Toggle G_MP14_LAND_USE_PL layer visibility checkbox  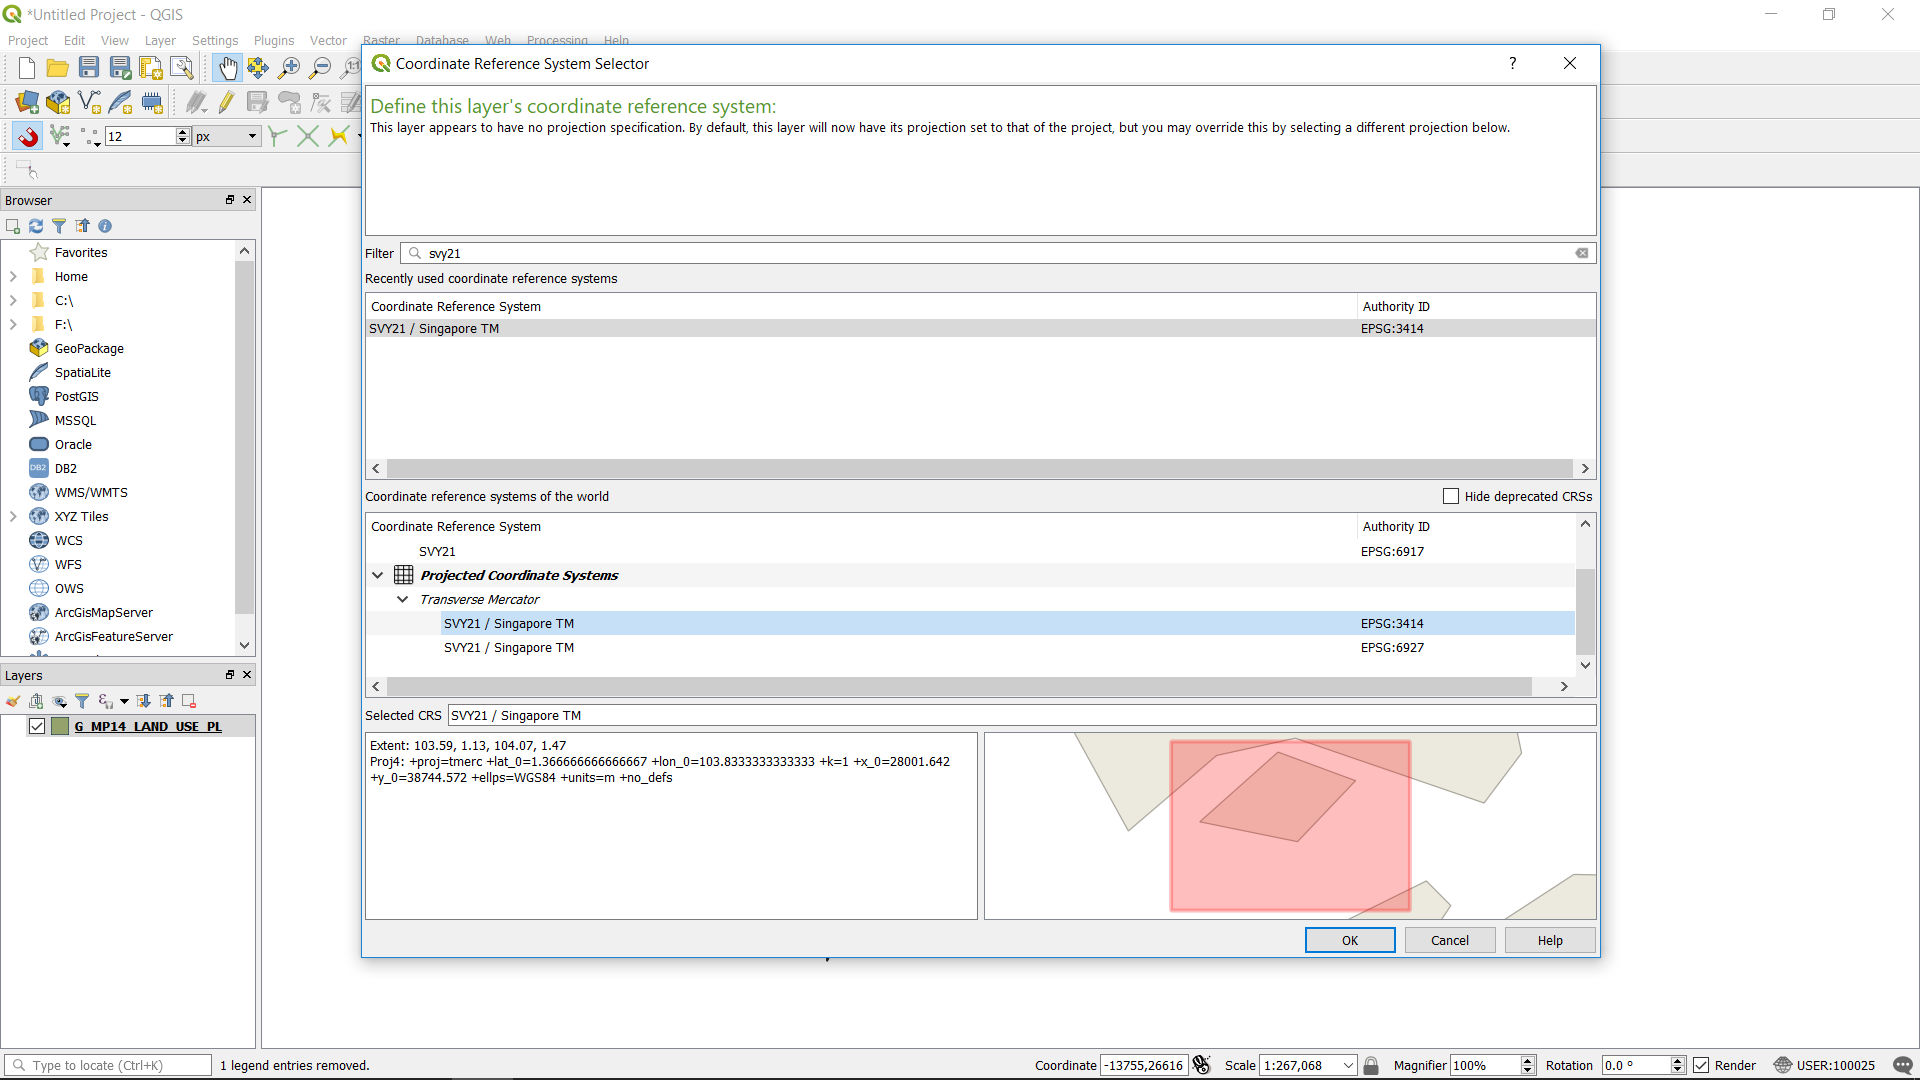pos(37,726)
